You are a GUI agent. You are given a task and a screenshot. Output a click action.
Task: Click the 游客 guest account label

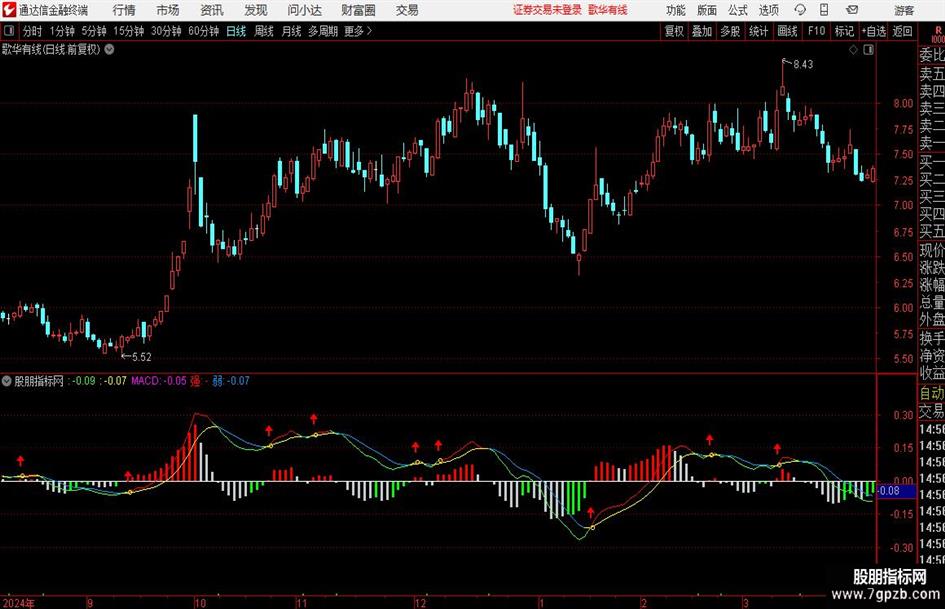pyautogui.click(x=904, y=10)
